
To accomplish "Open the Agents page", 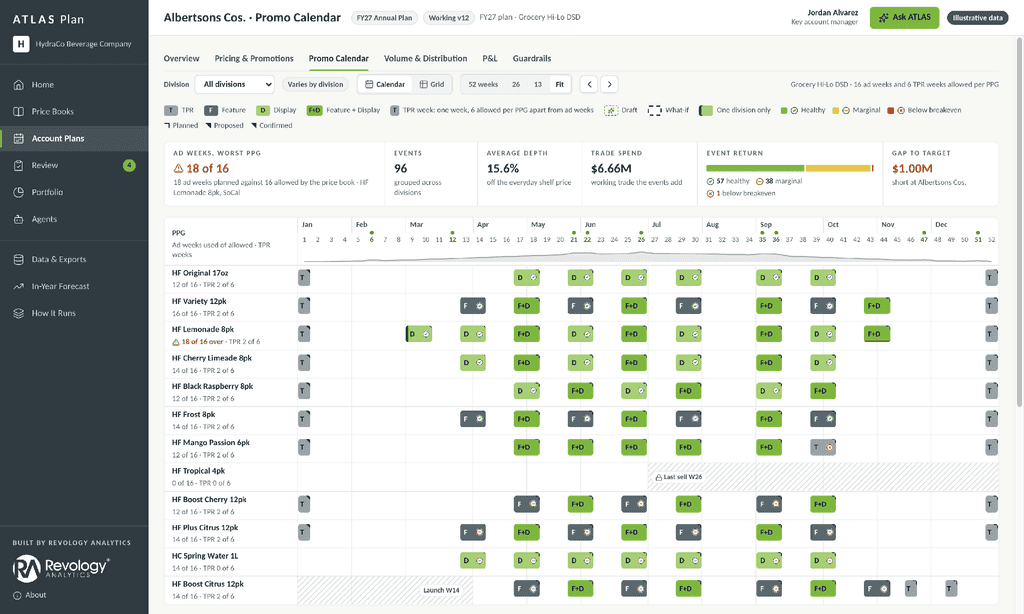I will (x=74, y=219).
